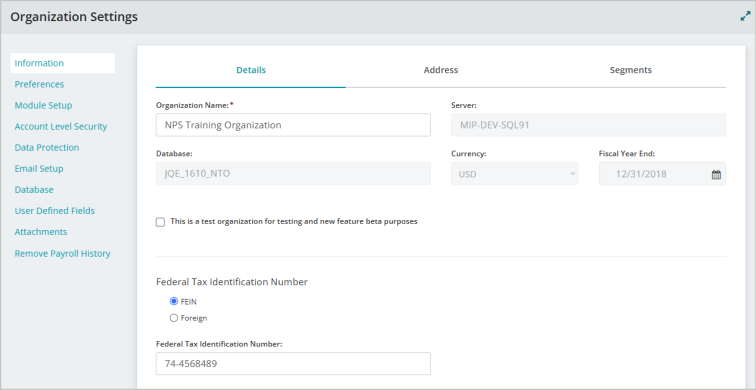
Task: Open Remove Payroll History
Action: tap(63, 254)
